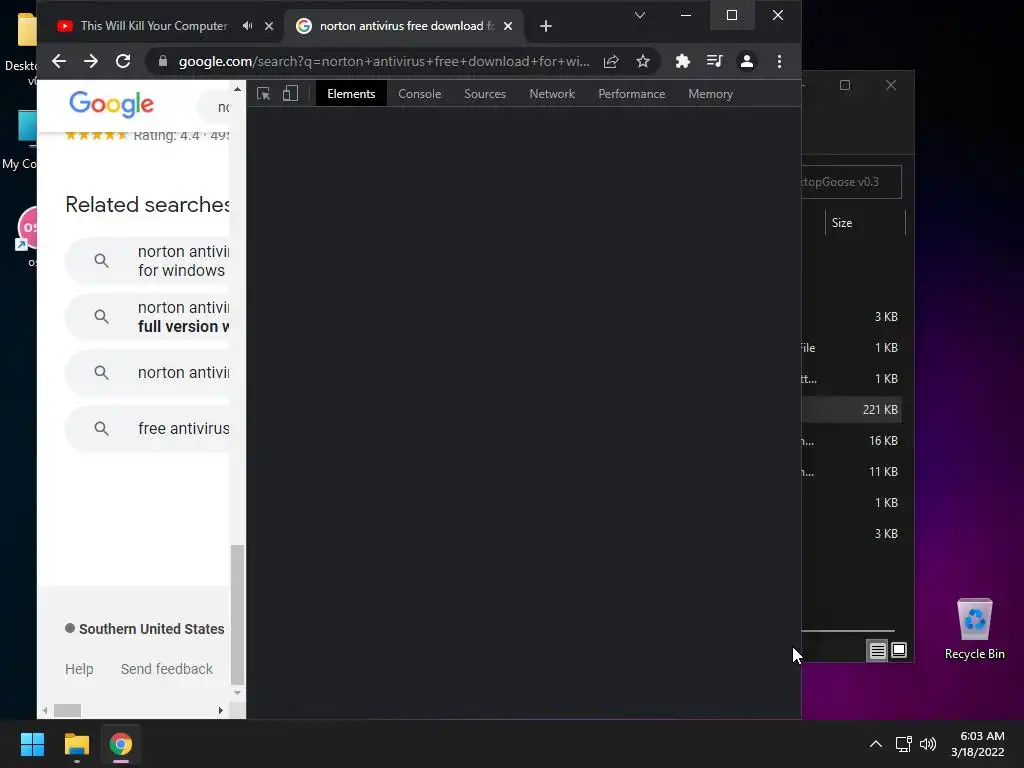The image size is (1024, 768).
Task: Reload the Google search page
Action: 123,61
